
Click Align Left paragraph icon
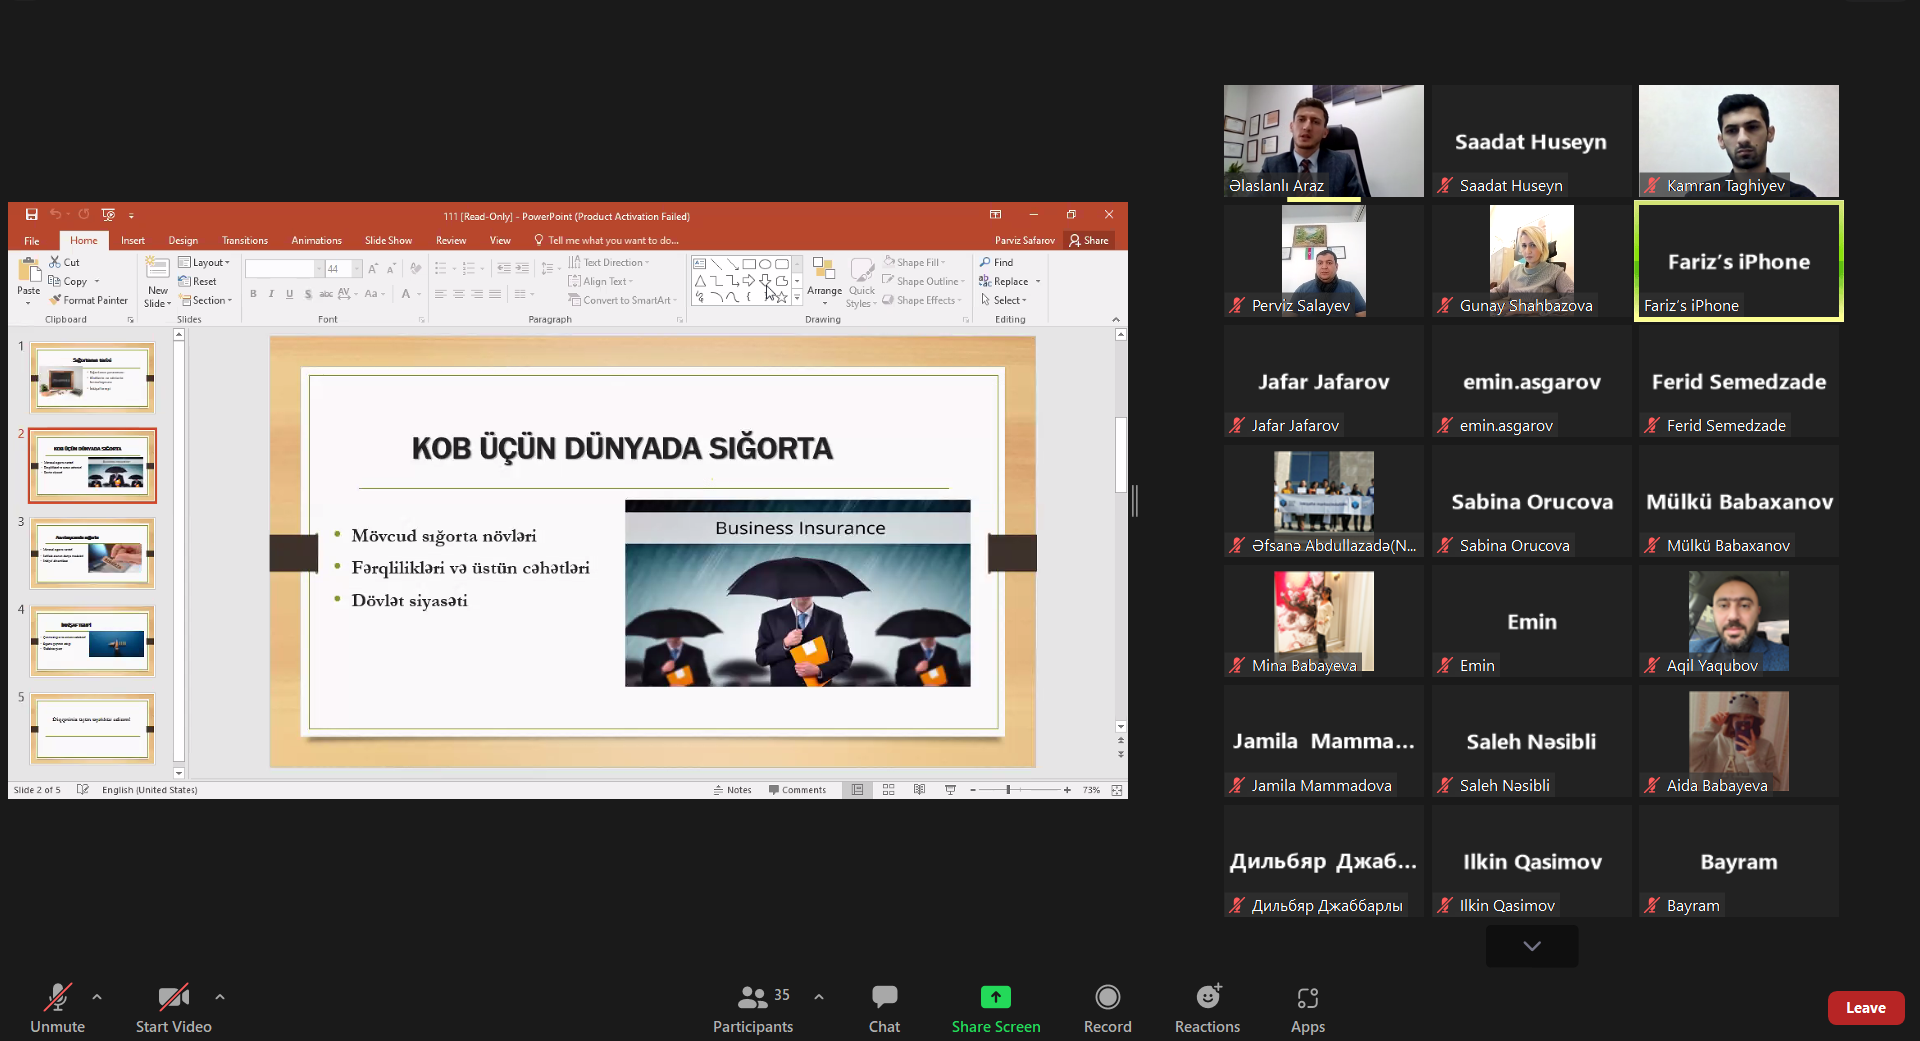coord(440,294)
